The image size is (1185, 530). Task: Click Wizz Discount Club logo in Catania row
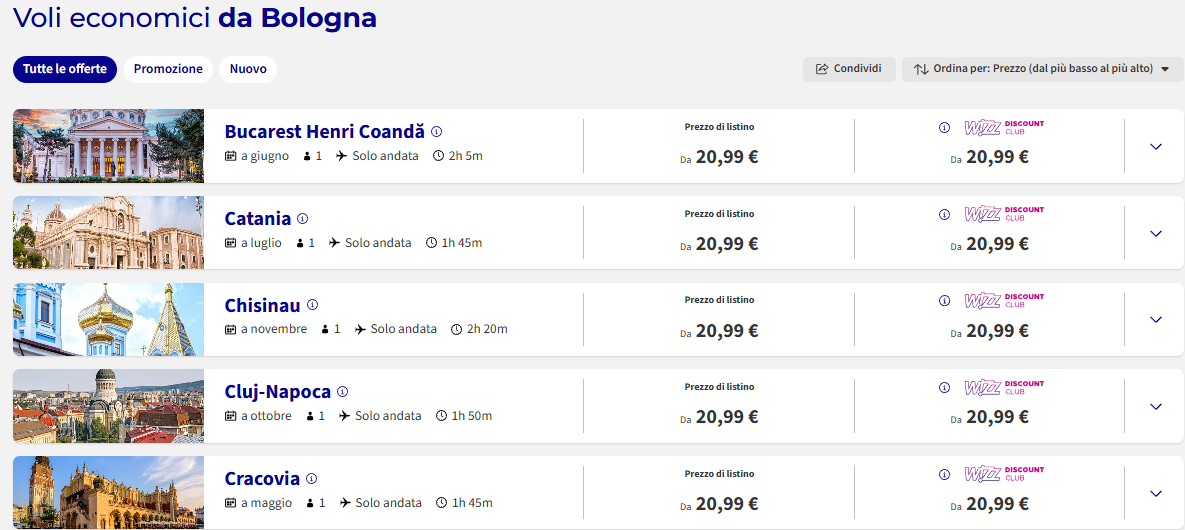1004,214
